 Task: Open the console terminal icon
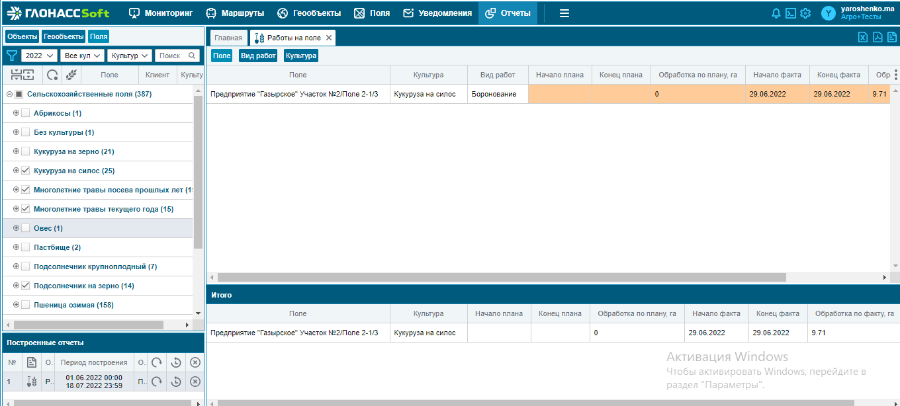[x=791, y=13]
